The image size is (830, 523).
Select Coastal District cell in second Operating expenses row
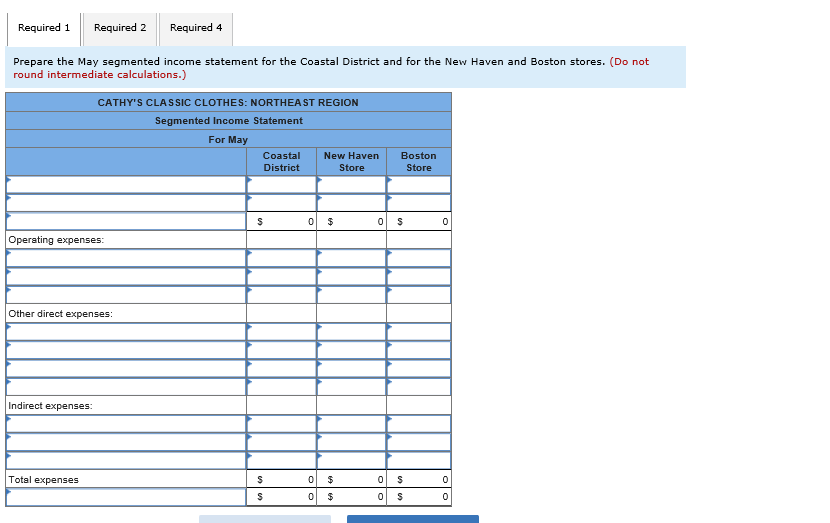coord(282,277)
